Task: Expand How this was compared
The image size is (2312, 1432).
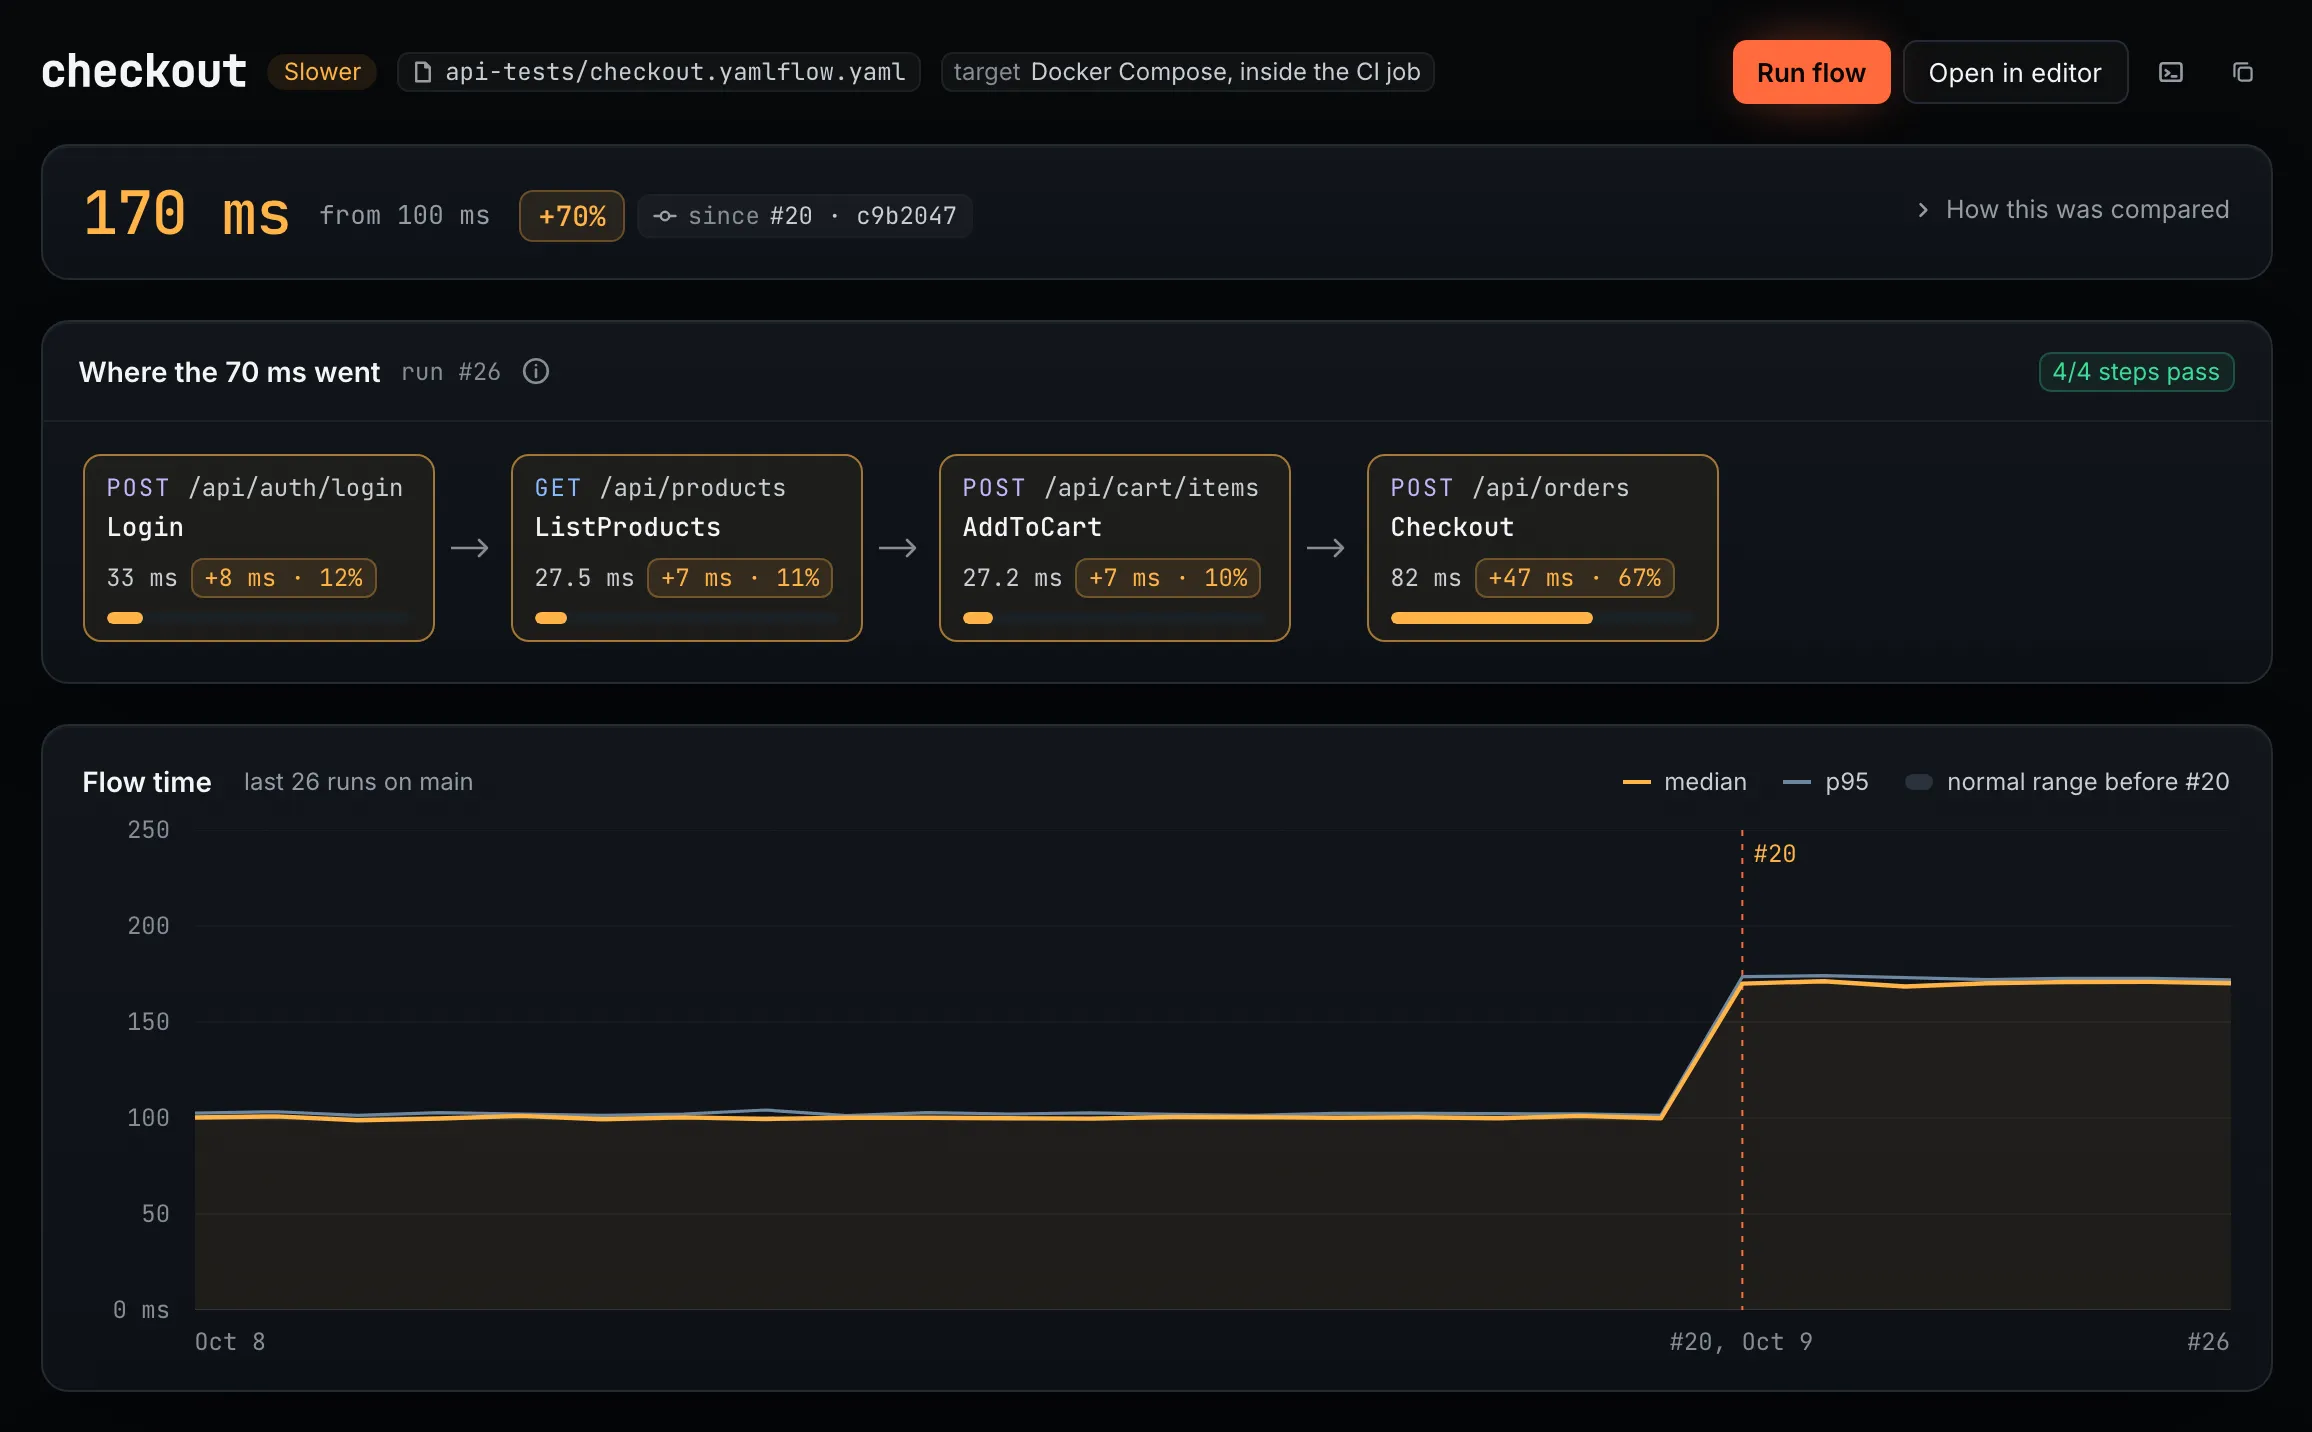Action: coord(2073,210)
